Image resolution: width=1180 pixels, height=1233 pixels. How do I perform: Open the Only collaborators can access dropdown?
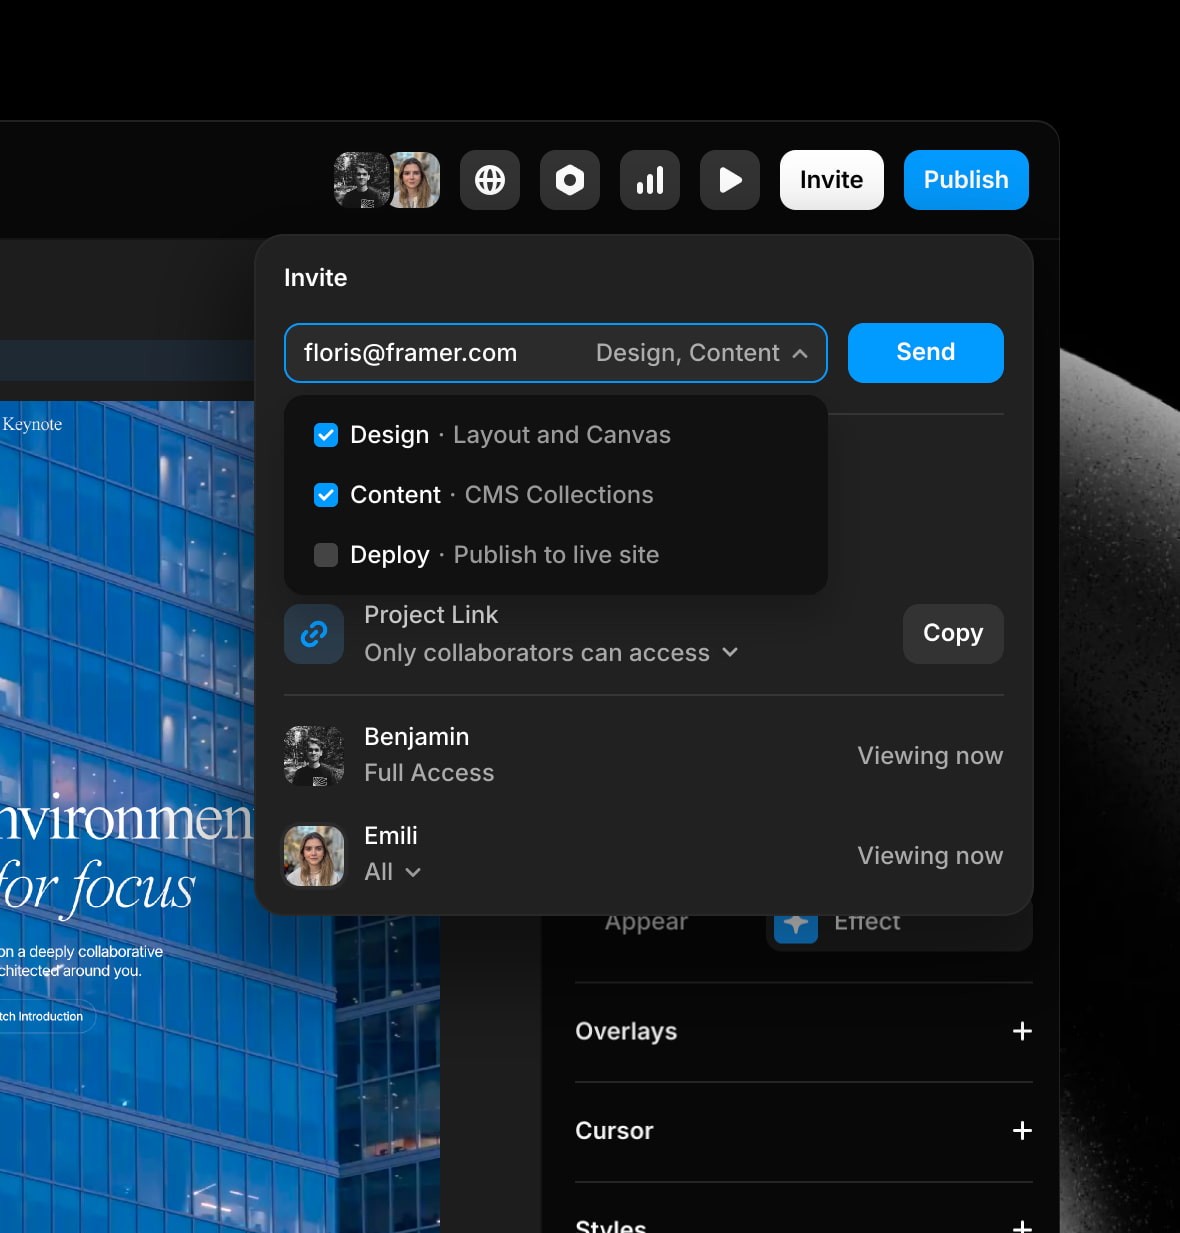point(729,652)
